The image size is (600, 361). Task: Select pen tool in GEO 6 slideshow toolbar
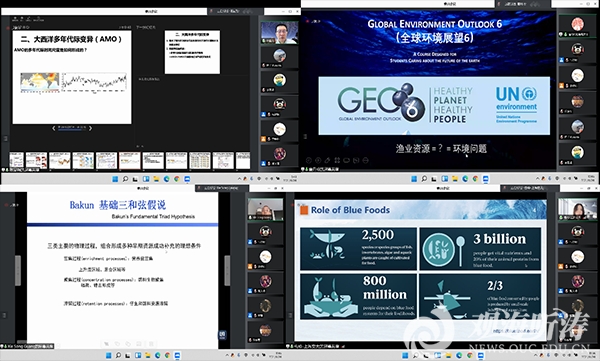click(328, 160)
